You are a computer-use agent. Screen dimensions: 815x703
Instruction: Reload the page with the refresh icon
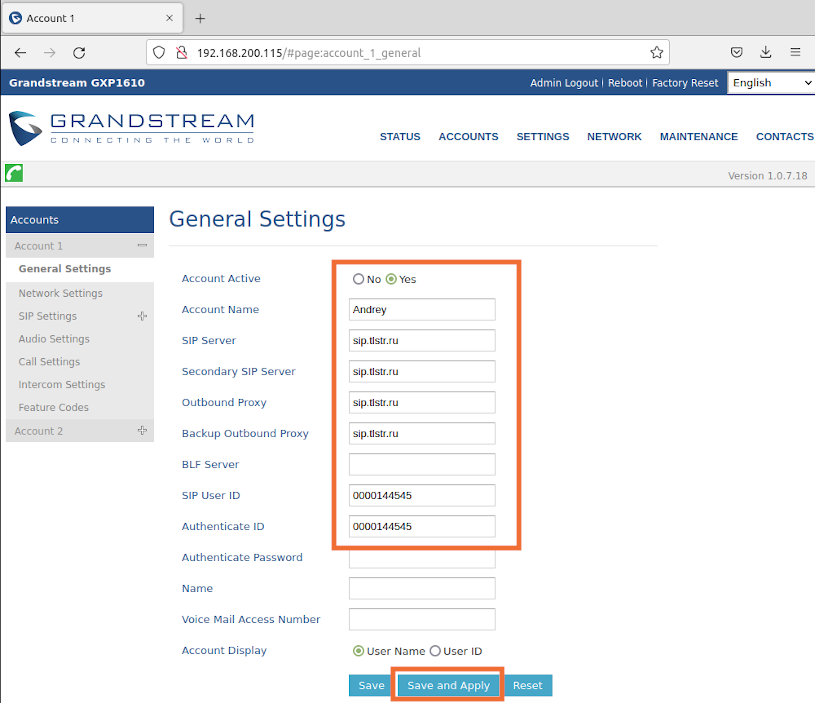pos(79,52)
